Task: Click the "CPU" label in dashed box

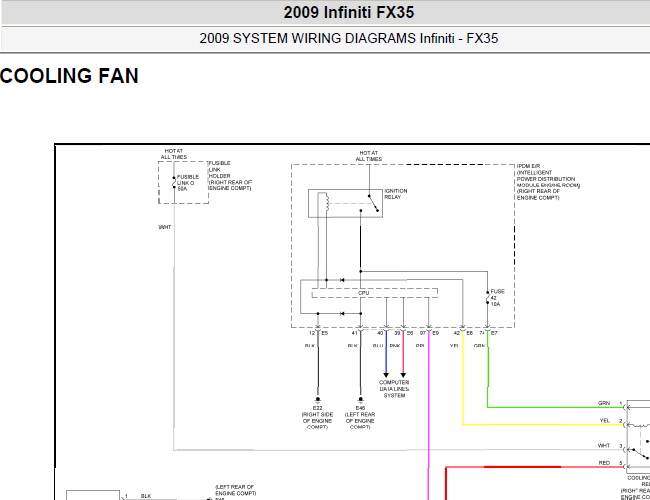Action: [x=364, y=293]
